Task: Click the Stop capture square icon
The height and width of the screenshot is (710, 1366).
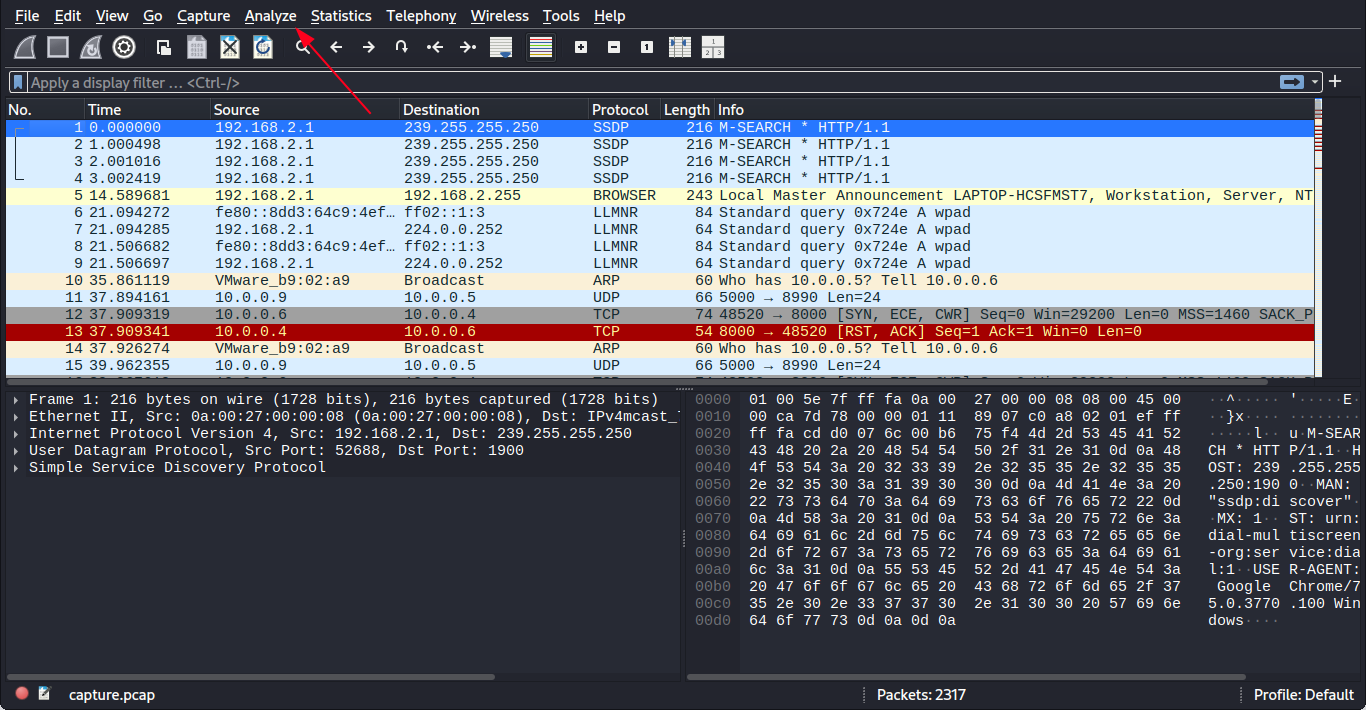Action: tap(58, 47)
